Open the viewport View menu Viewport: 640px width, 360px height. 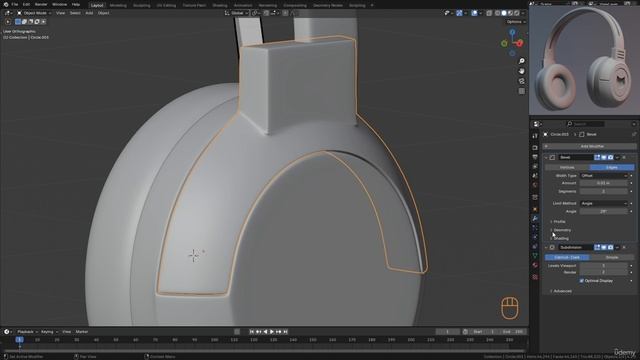coord(60,13)
